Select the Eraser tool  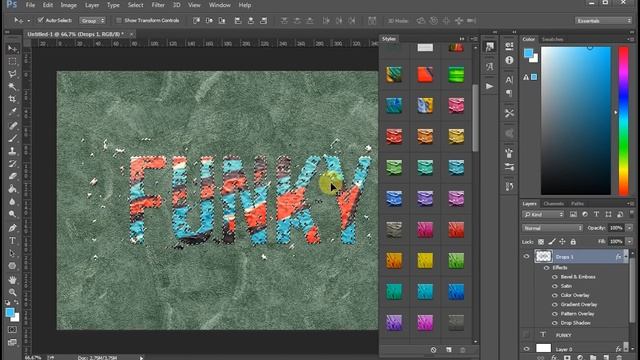click(x=13, y=176)
